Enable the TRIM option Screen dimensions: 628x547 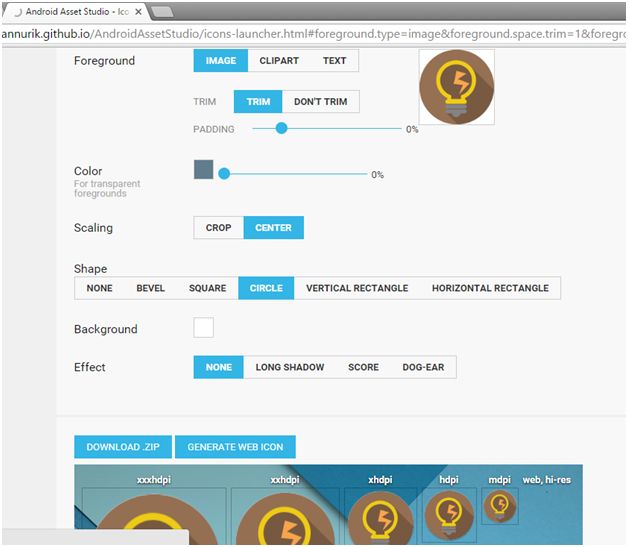point(258,102)
